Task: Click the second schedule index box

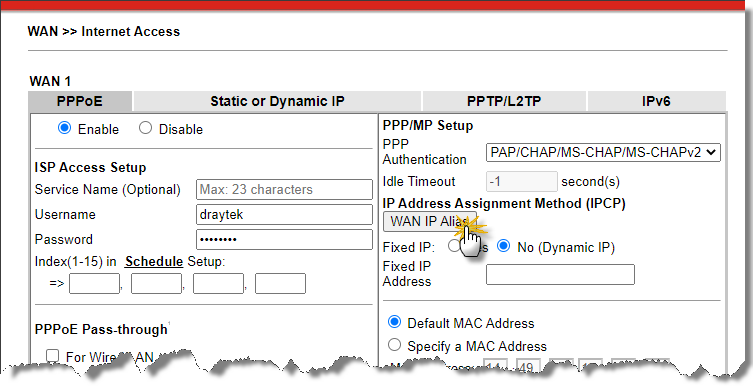Action: point(156,283)
